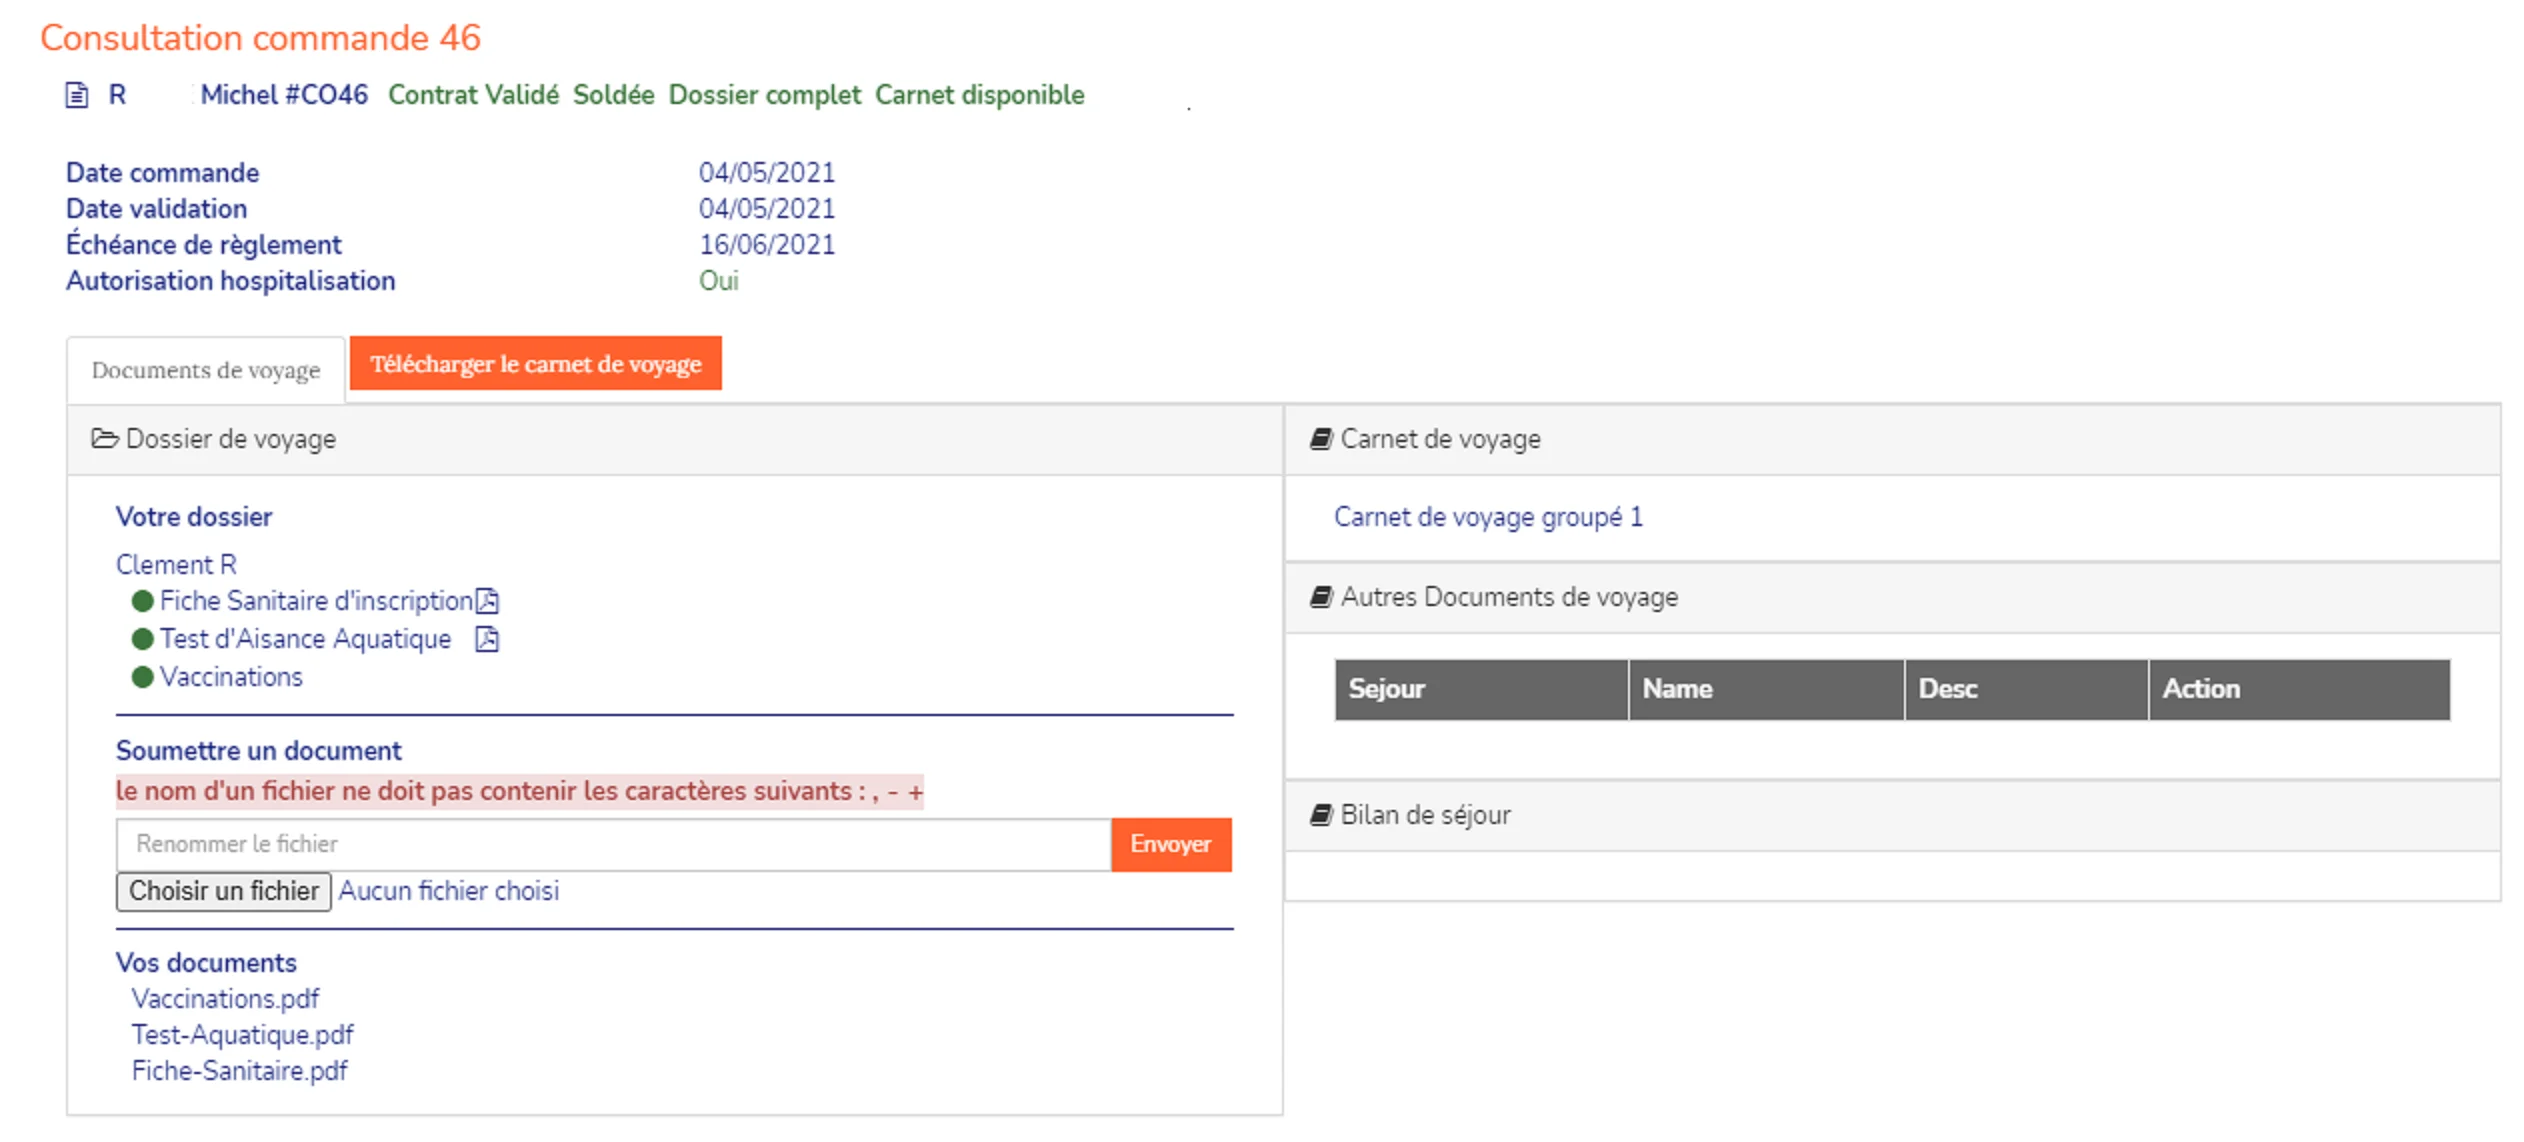Click the Action column header
The width and height of the screenshot is (2524, 1142).
pyautogui.click(x=2299, y=689)
